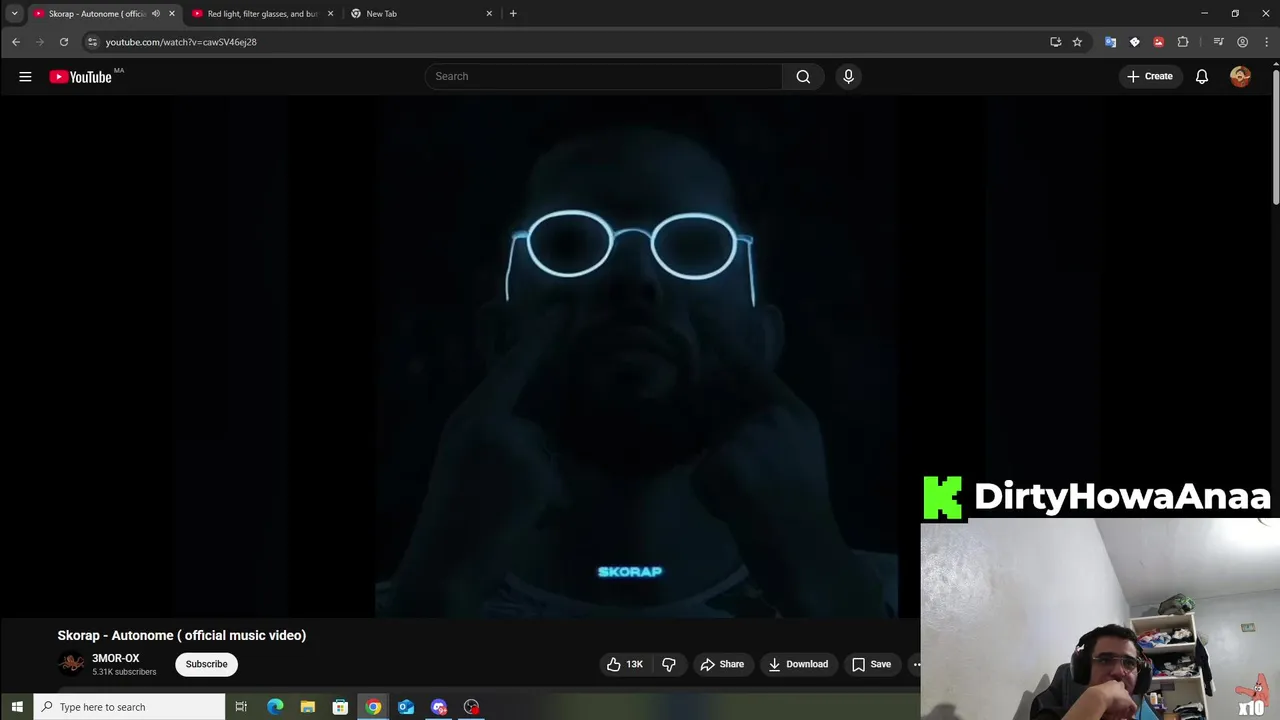
Task: Open Discord from taskbar
Action: 439,707
